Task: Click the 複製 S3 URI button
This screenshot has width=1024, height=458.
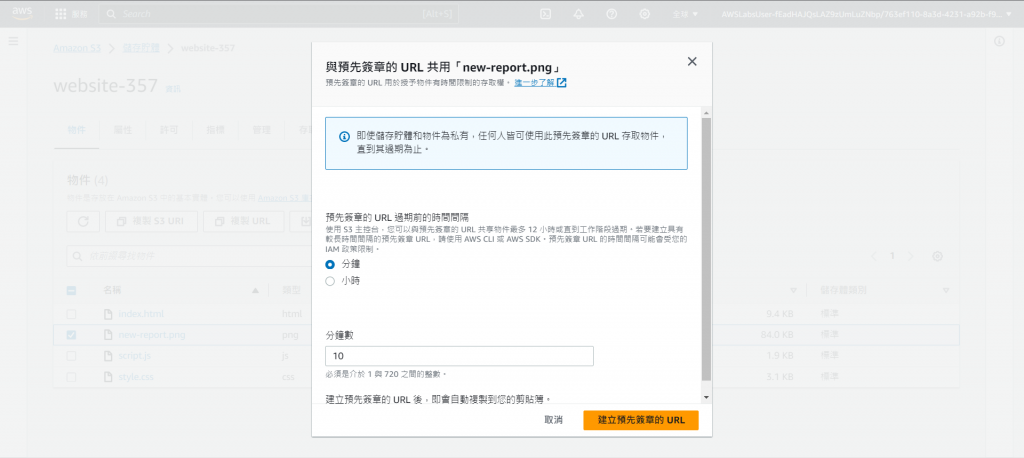Action: (x=152, y=221)
